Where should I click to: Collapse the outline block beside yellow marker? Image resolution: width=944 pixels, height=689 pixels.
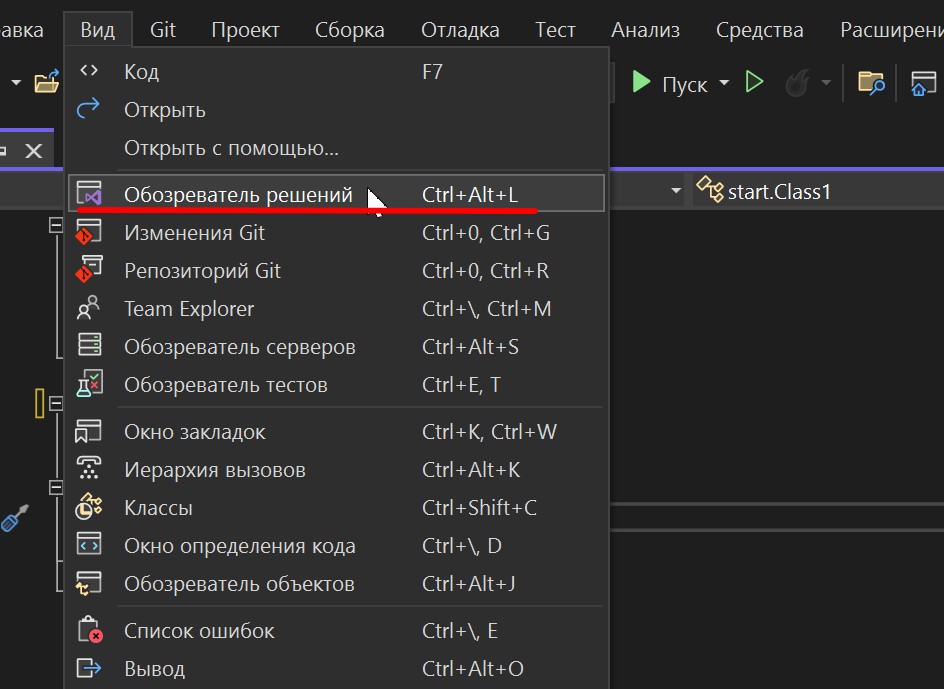pos(56,403)
